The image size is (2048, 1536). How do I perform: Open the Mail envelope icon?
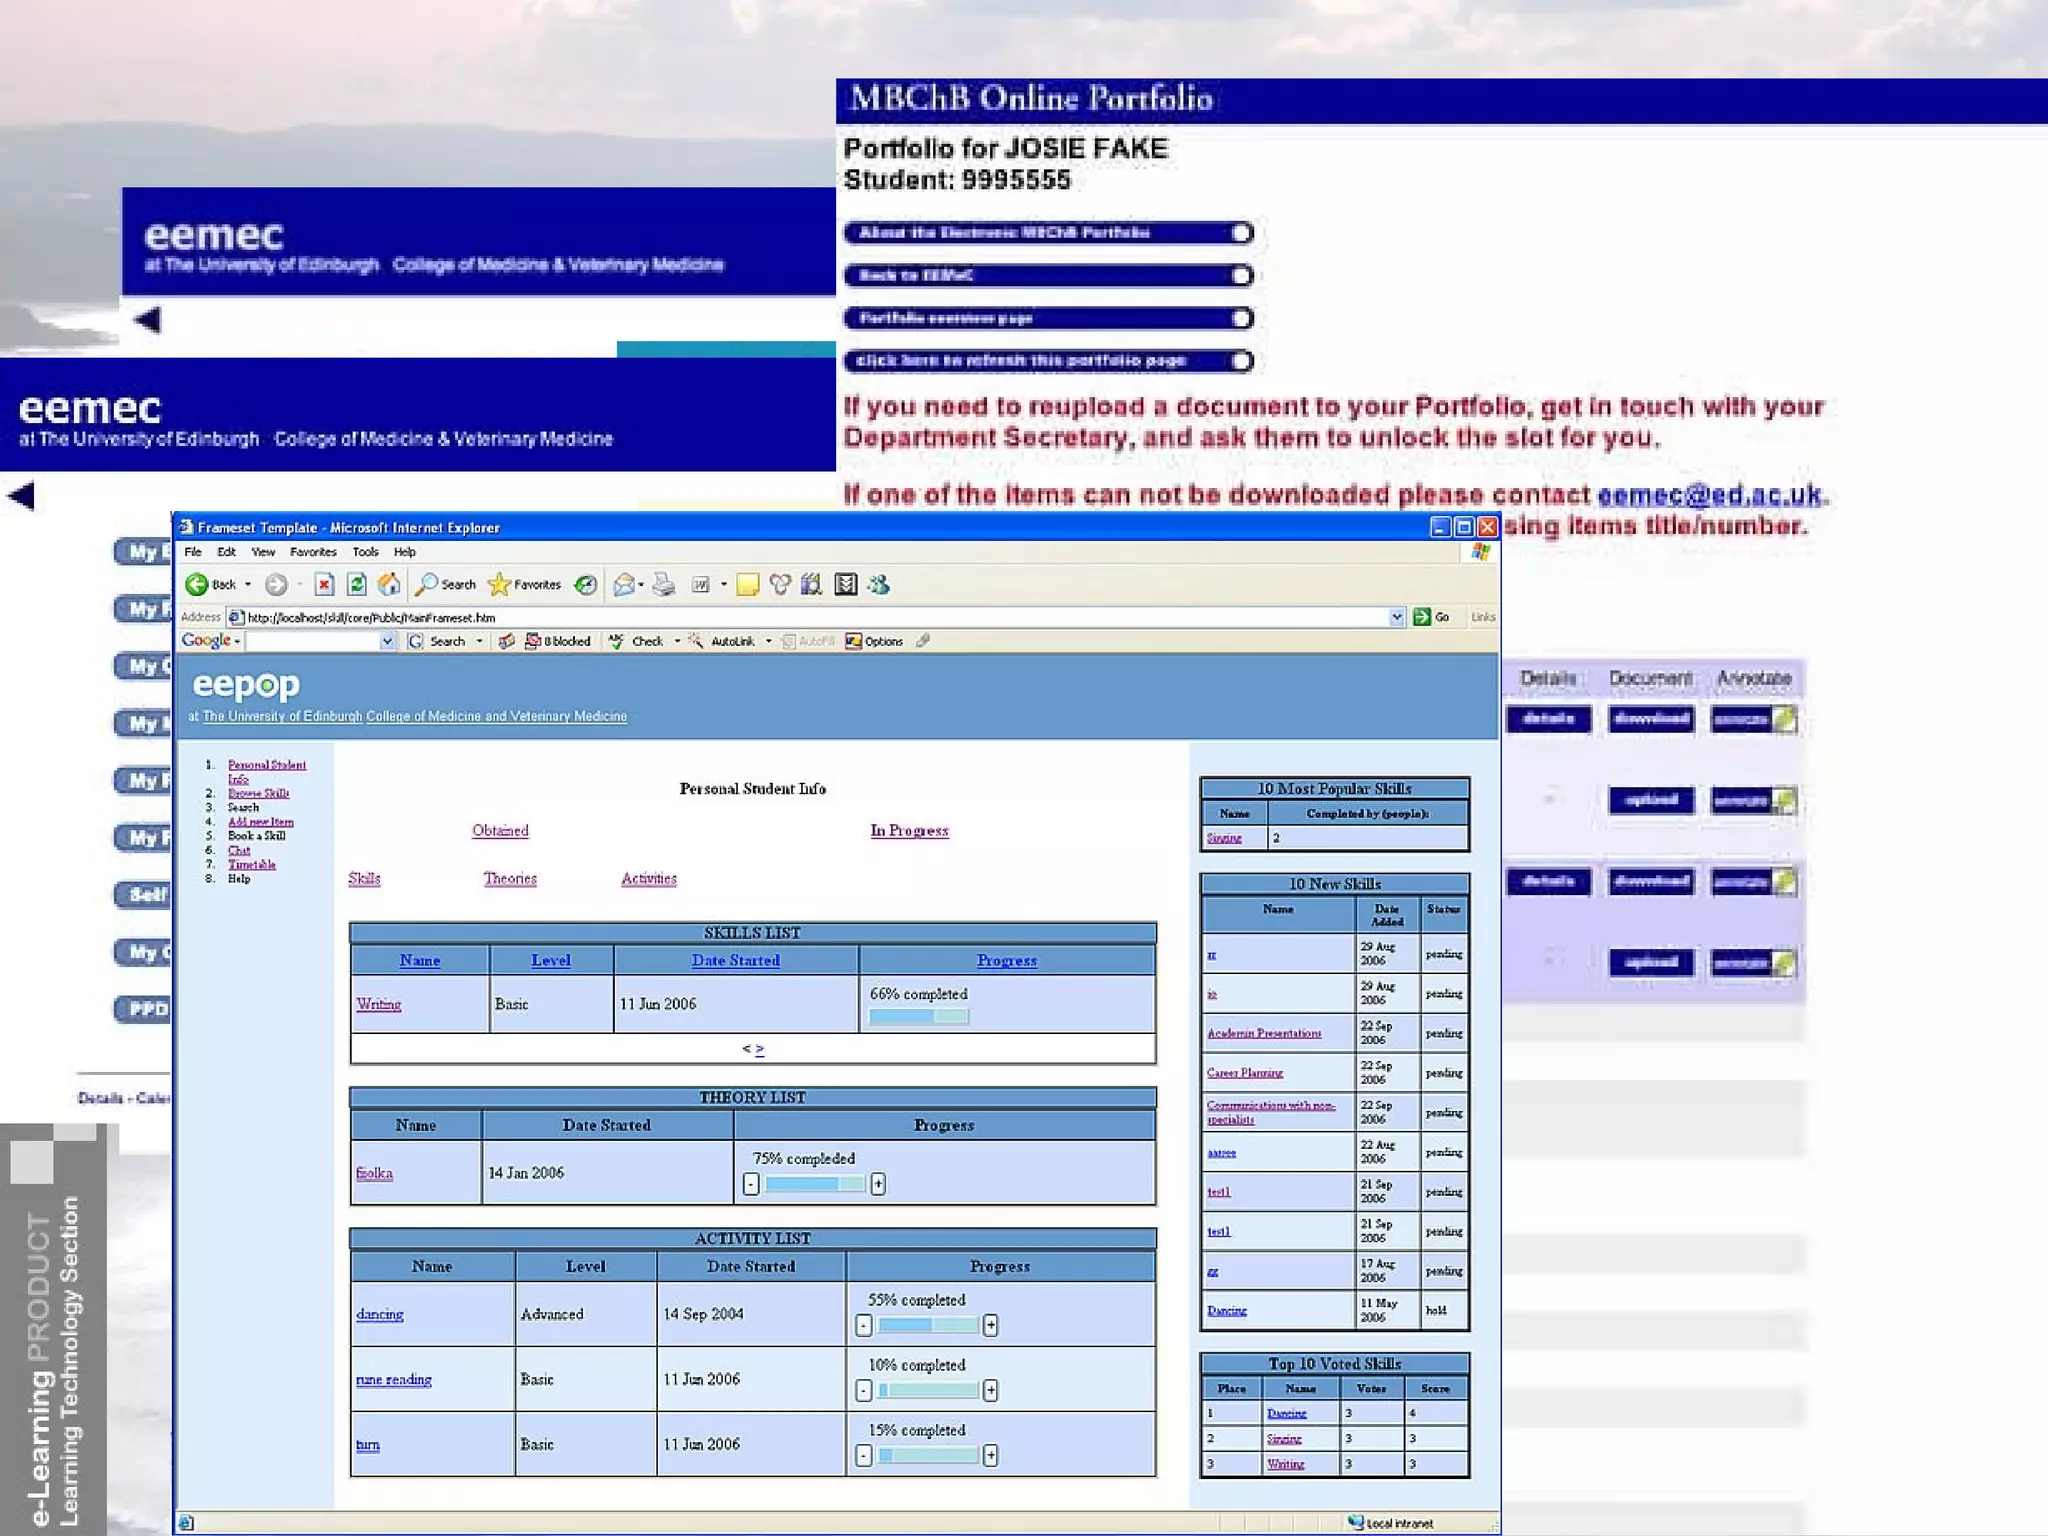pyautogui.click(x=624, y=585)
